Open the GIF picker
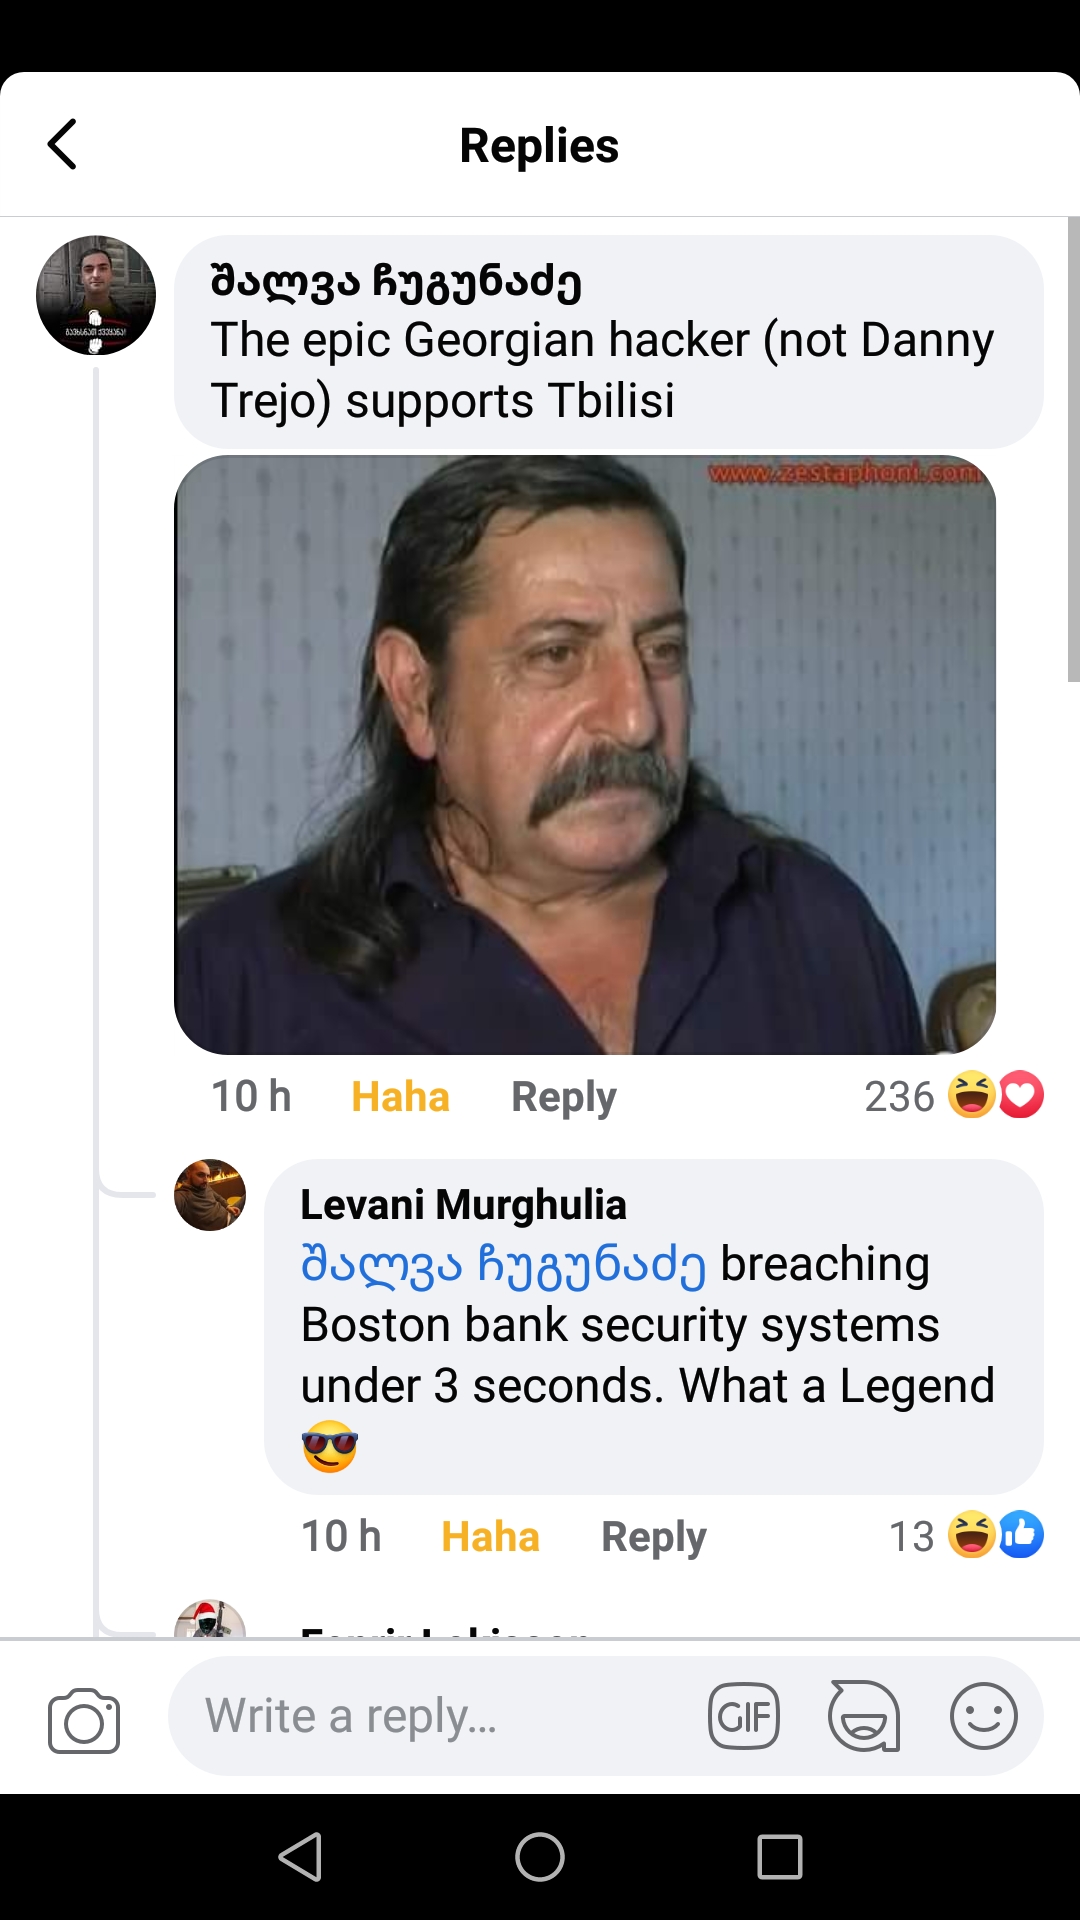 point(743,1716)
